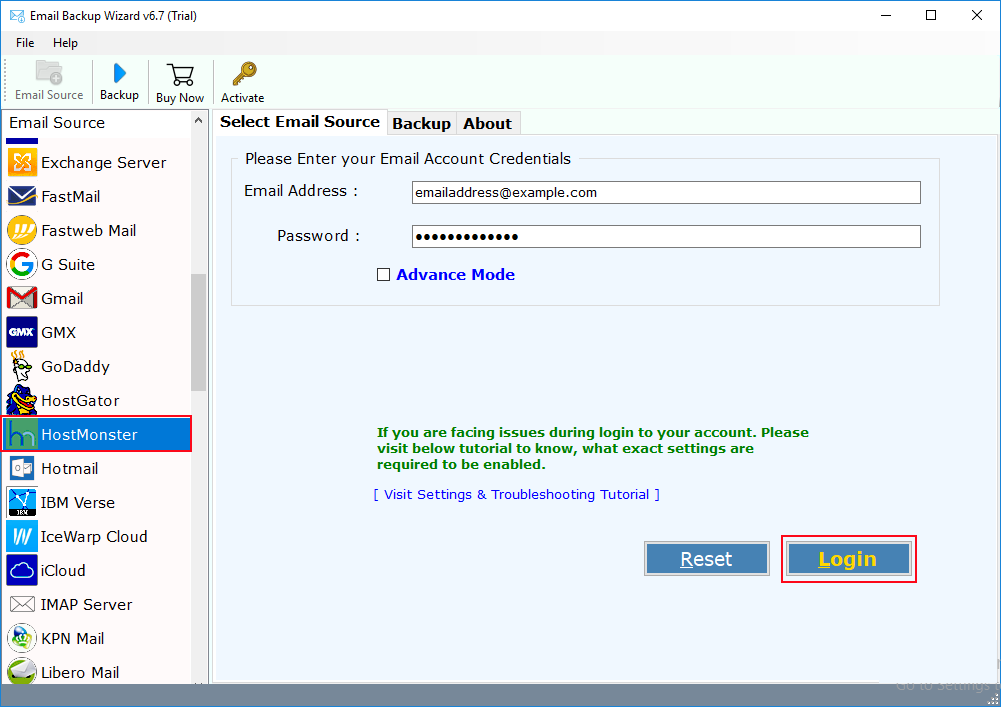Screen dimensions: 1001x707
Task: Select the HostGator list entry text
Action: click(x=80, y=400)
